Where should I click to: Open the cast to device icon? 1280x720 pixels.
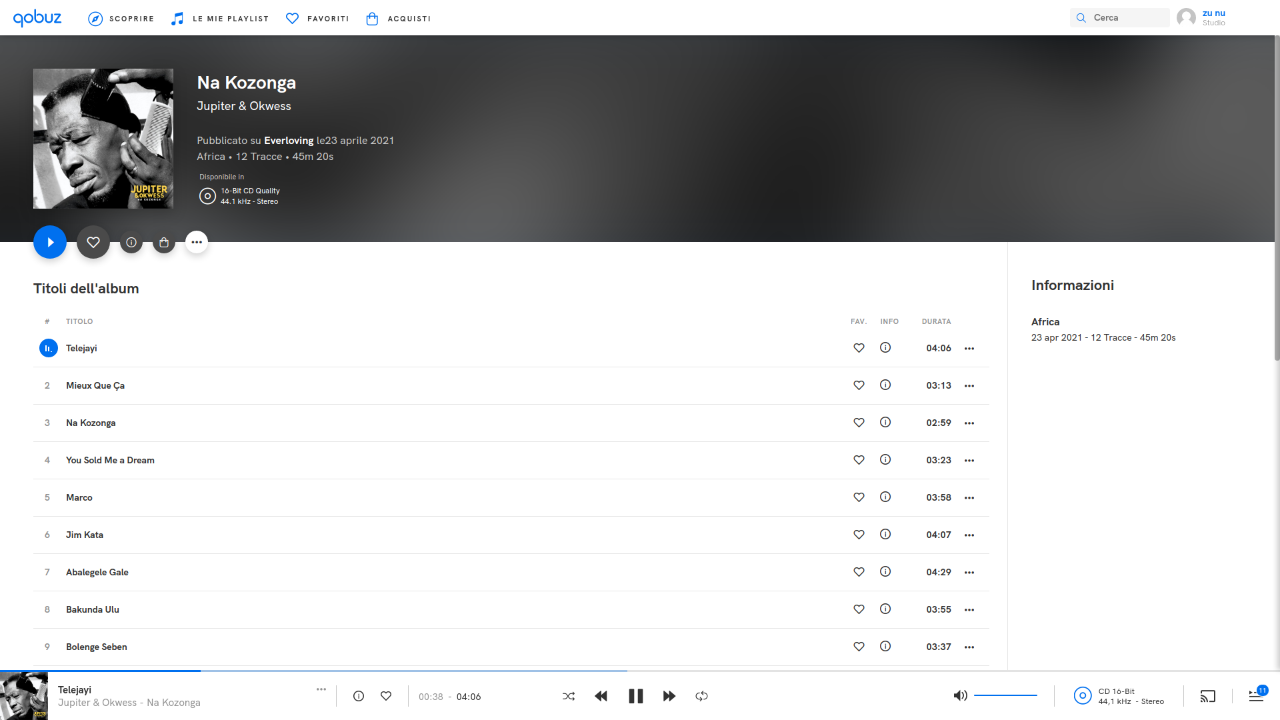1208,696
